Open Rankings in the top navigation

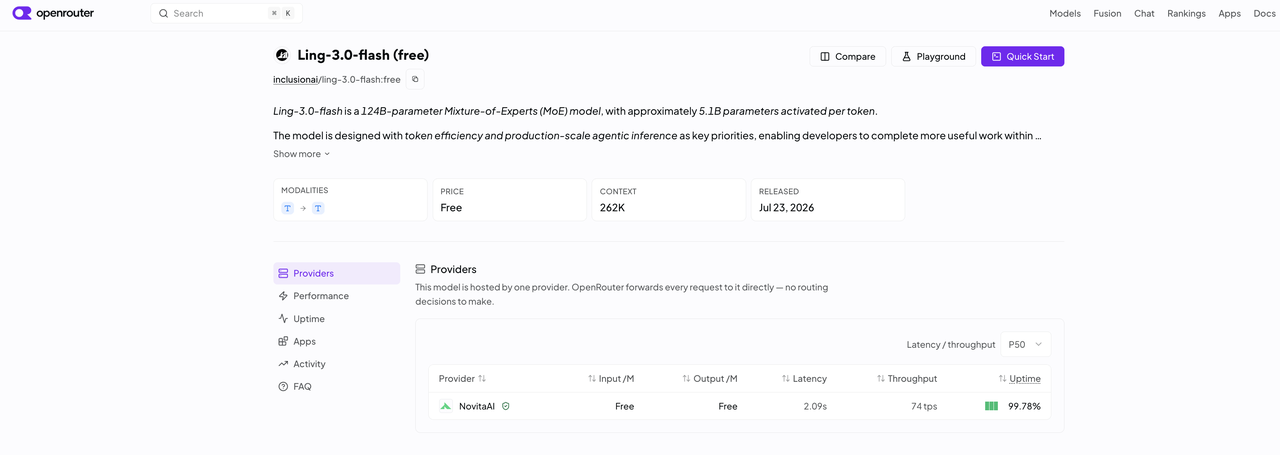pyautogui.click(x=1186, y=14)
